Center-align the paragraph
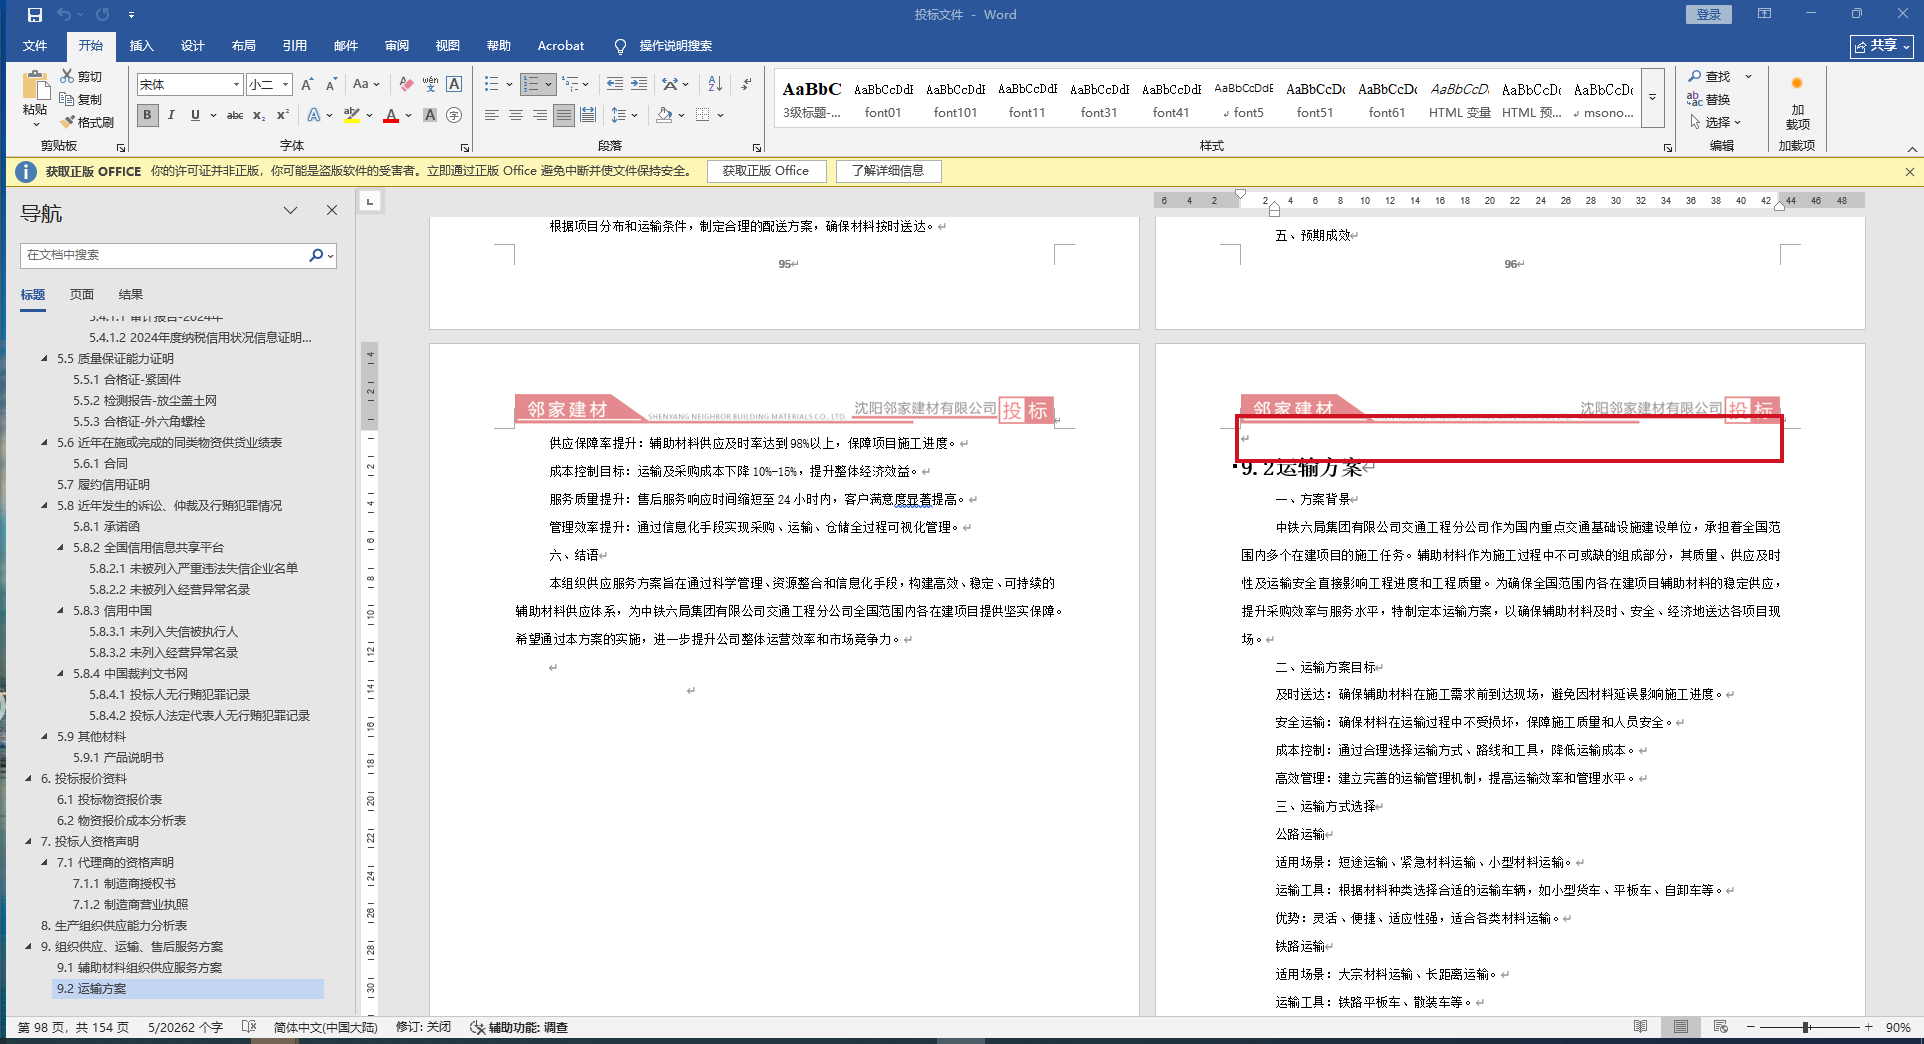 (516, 115)
